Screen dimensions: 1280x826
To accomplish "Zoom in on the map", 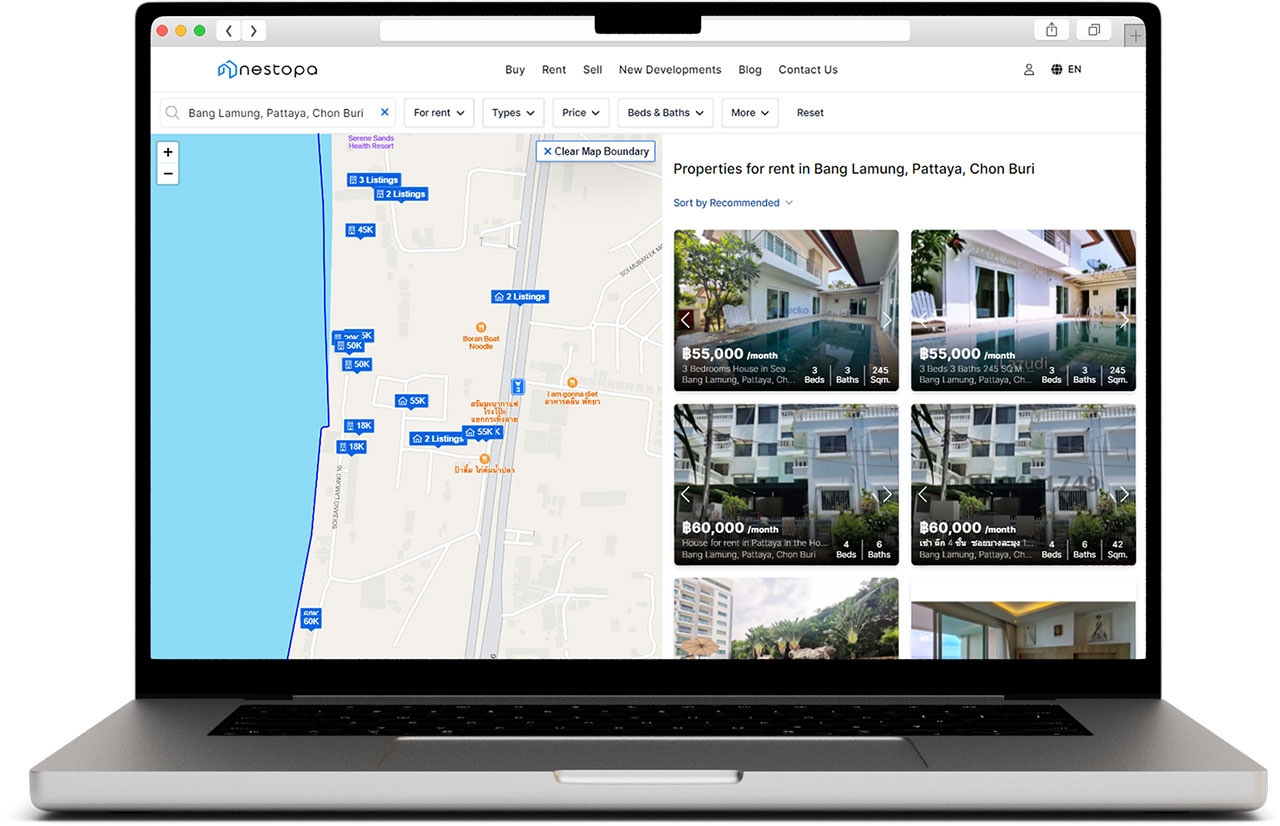I will [x=168, y=152].
